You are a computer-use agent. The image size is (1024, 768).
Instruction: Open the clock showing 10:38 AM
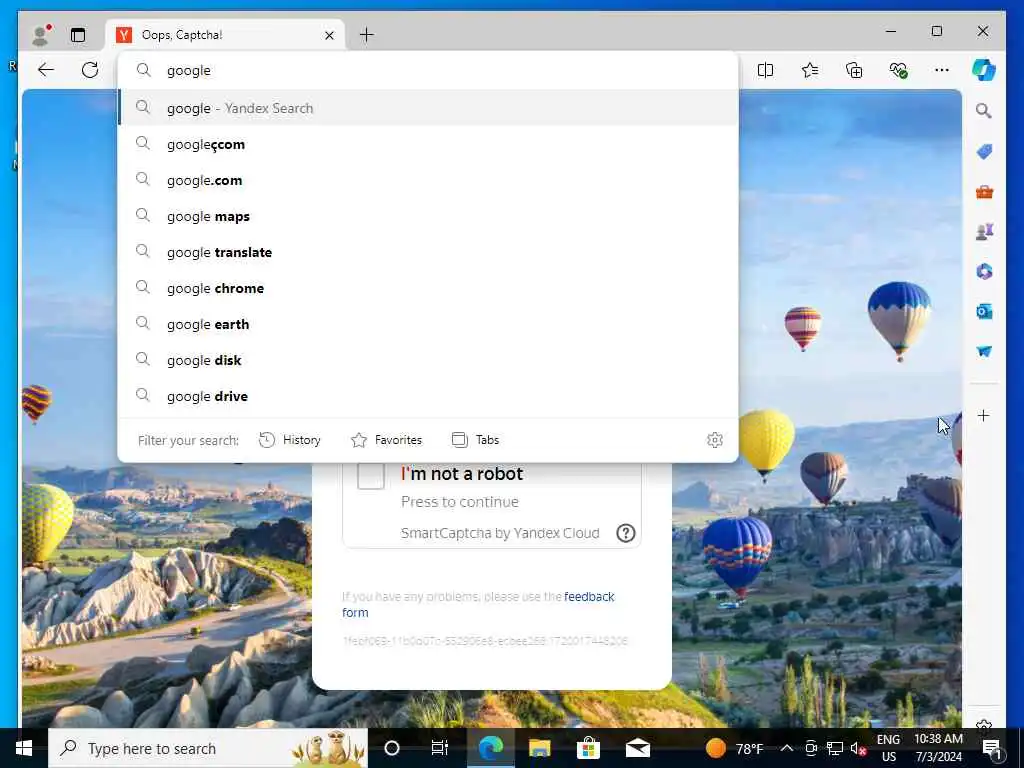click(938, 748)
